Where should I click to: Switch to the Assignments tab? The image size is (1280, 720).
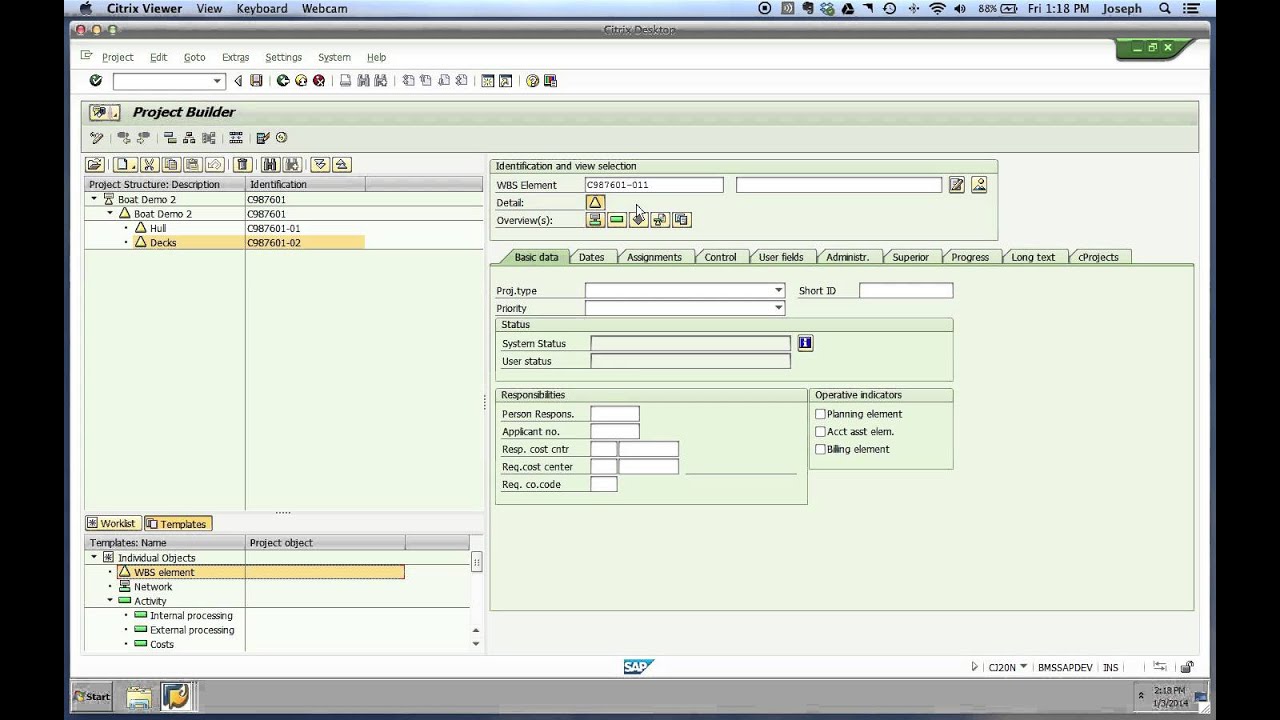[654, 257]
